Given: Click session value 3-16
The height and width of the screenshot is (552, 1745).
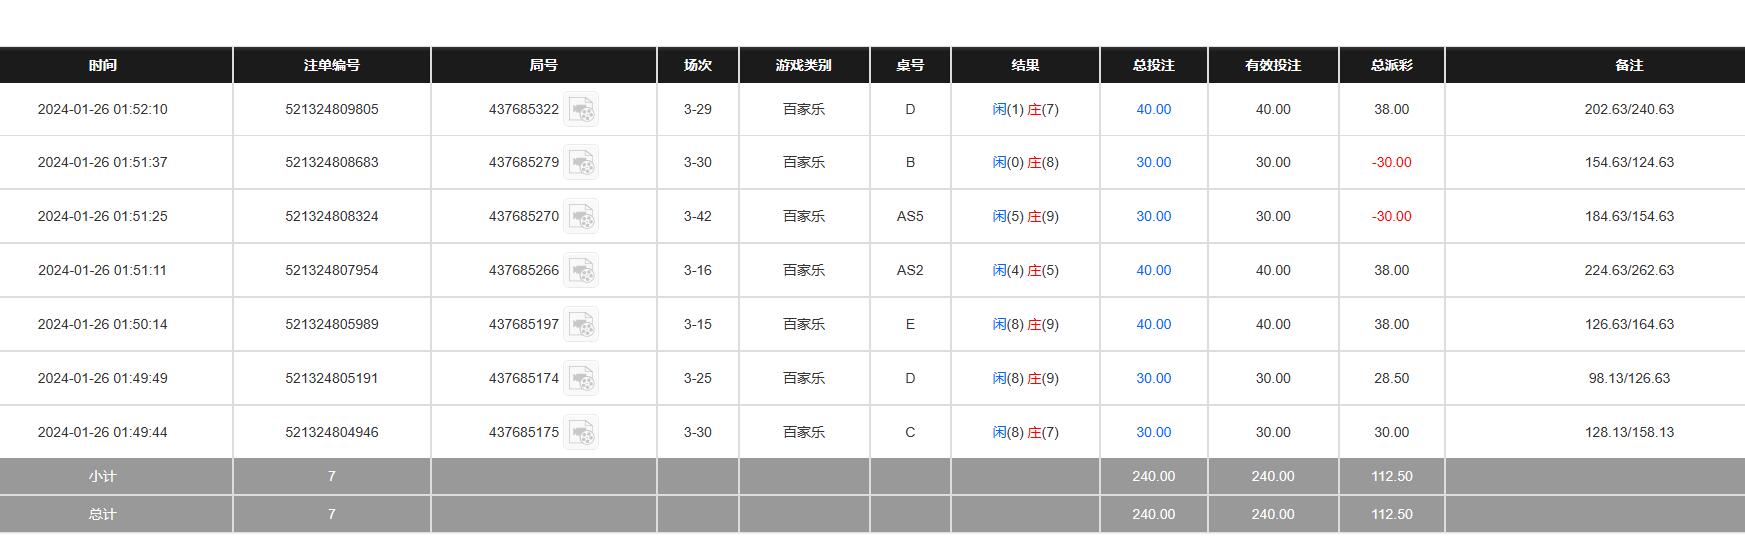Looking at the screenshot, I should 698,270.
